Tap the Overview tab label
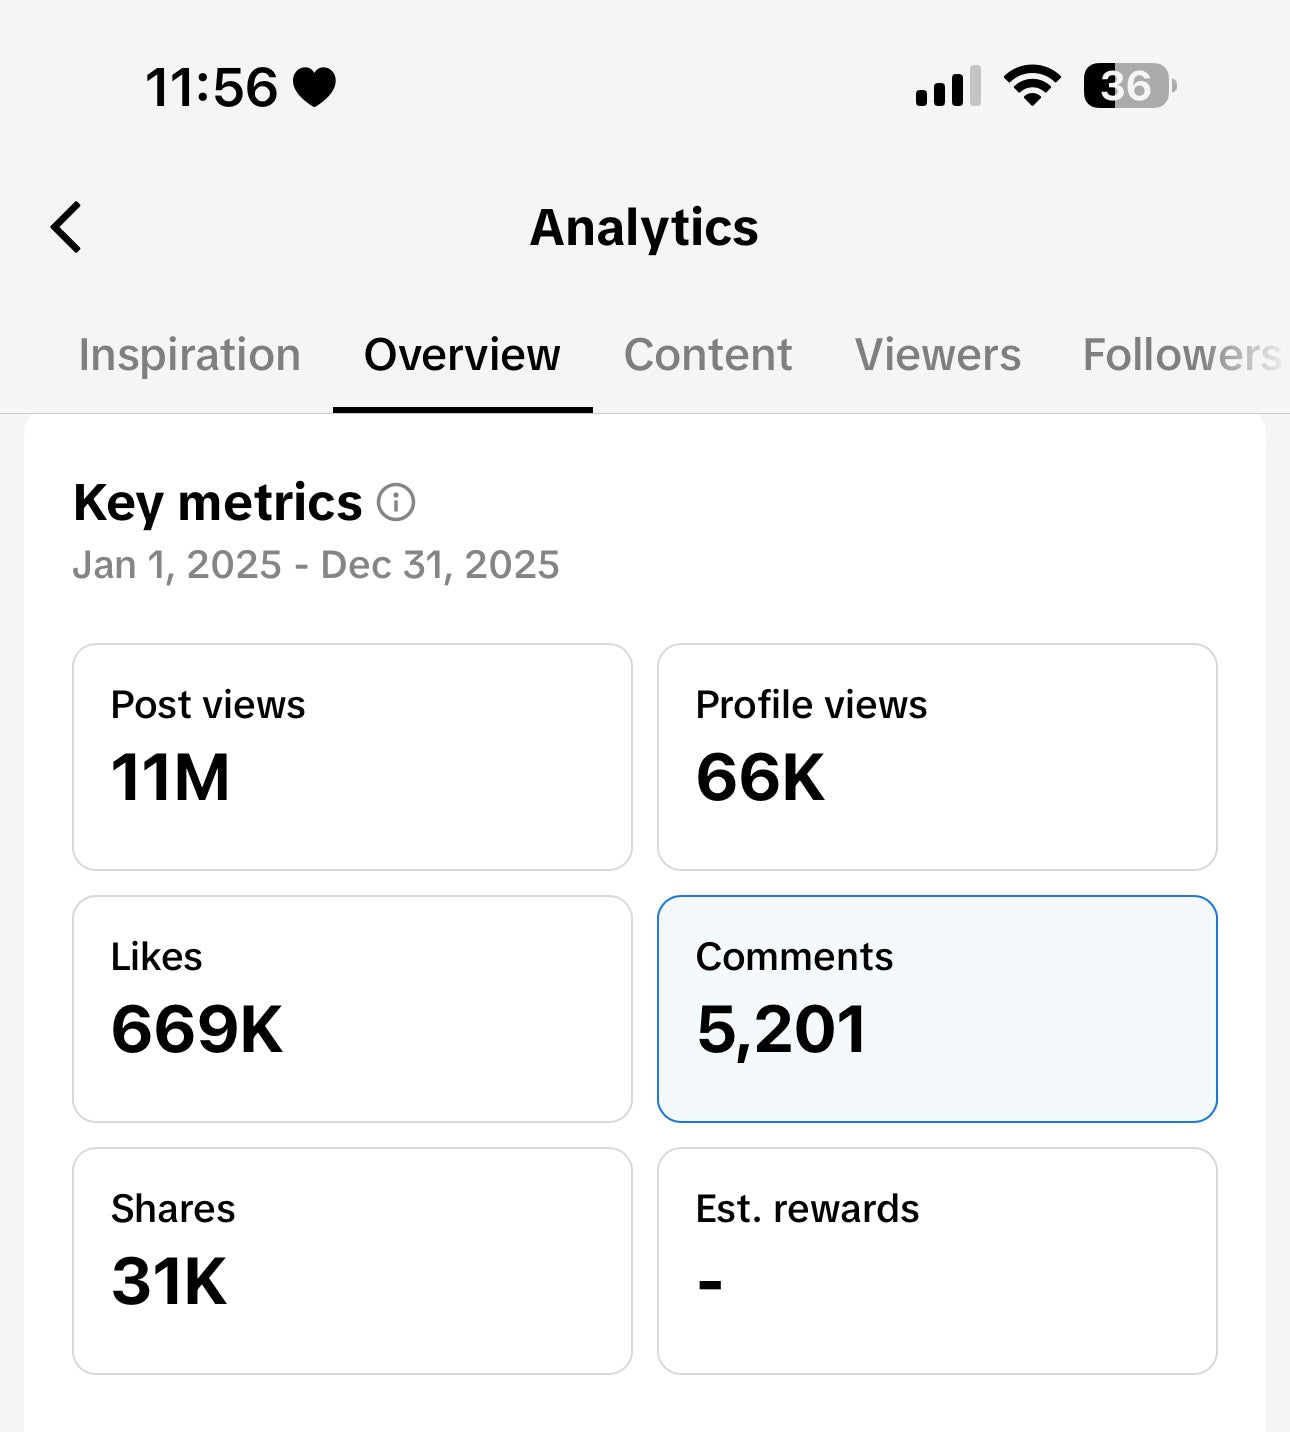Image resolution: width=1290 pixels, height=1432 pixels. coord(462,355)
